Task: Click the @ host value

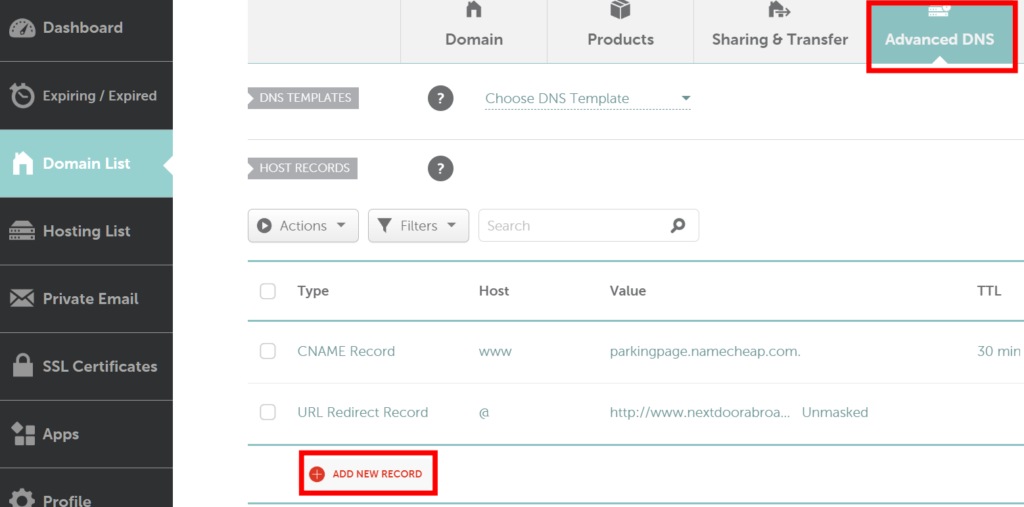Action: pos(484,413)
